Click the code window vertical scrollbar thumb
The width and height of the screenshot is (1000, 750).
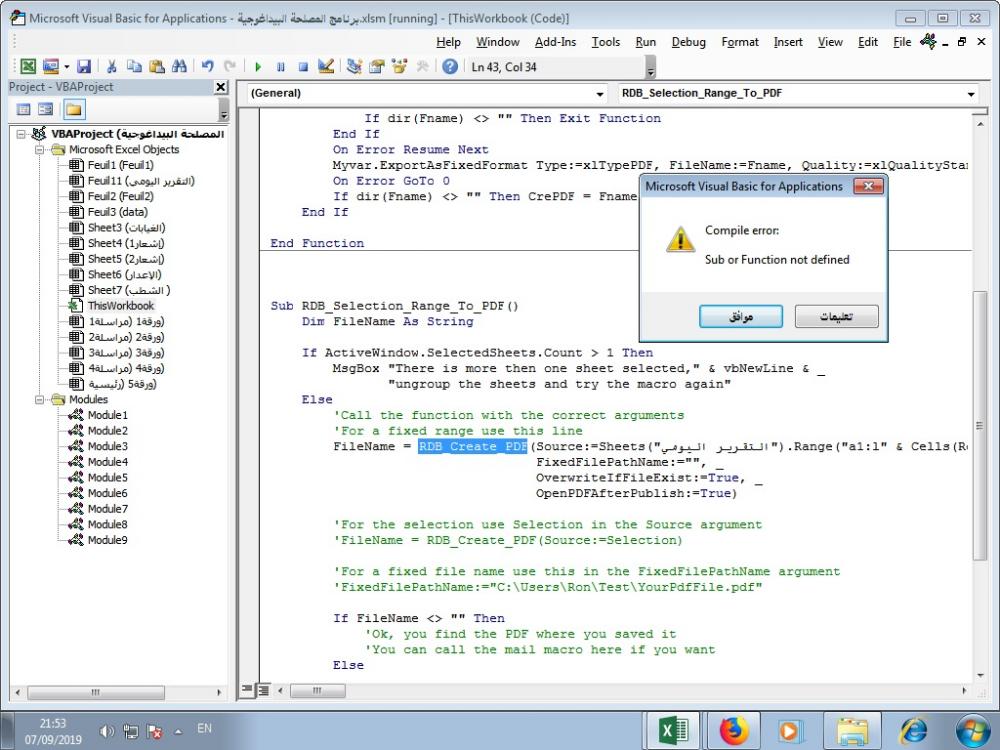tap(980, 425)
